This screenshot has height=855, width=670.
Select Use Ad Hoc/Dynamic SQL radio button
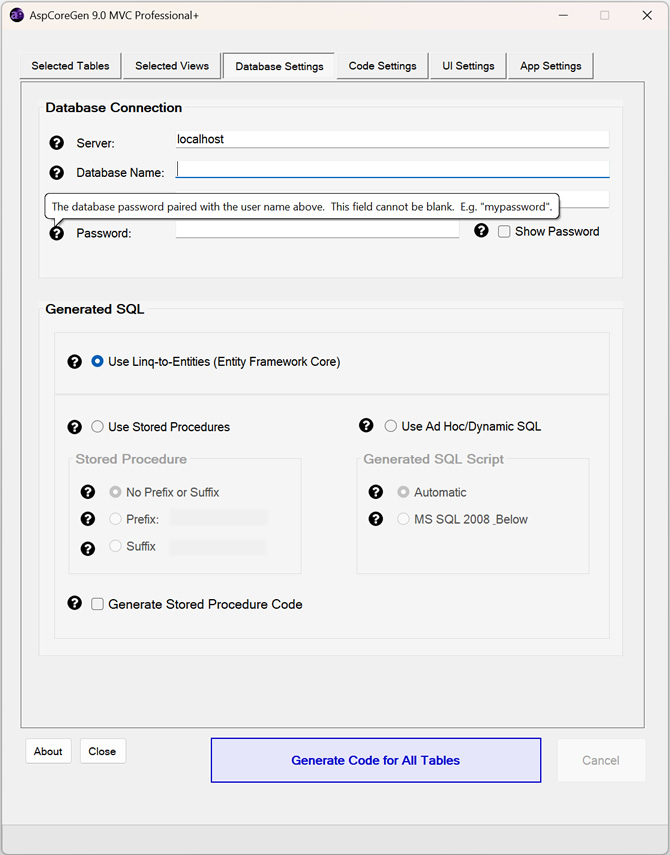click(x=390, y=426)
